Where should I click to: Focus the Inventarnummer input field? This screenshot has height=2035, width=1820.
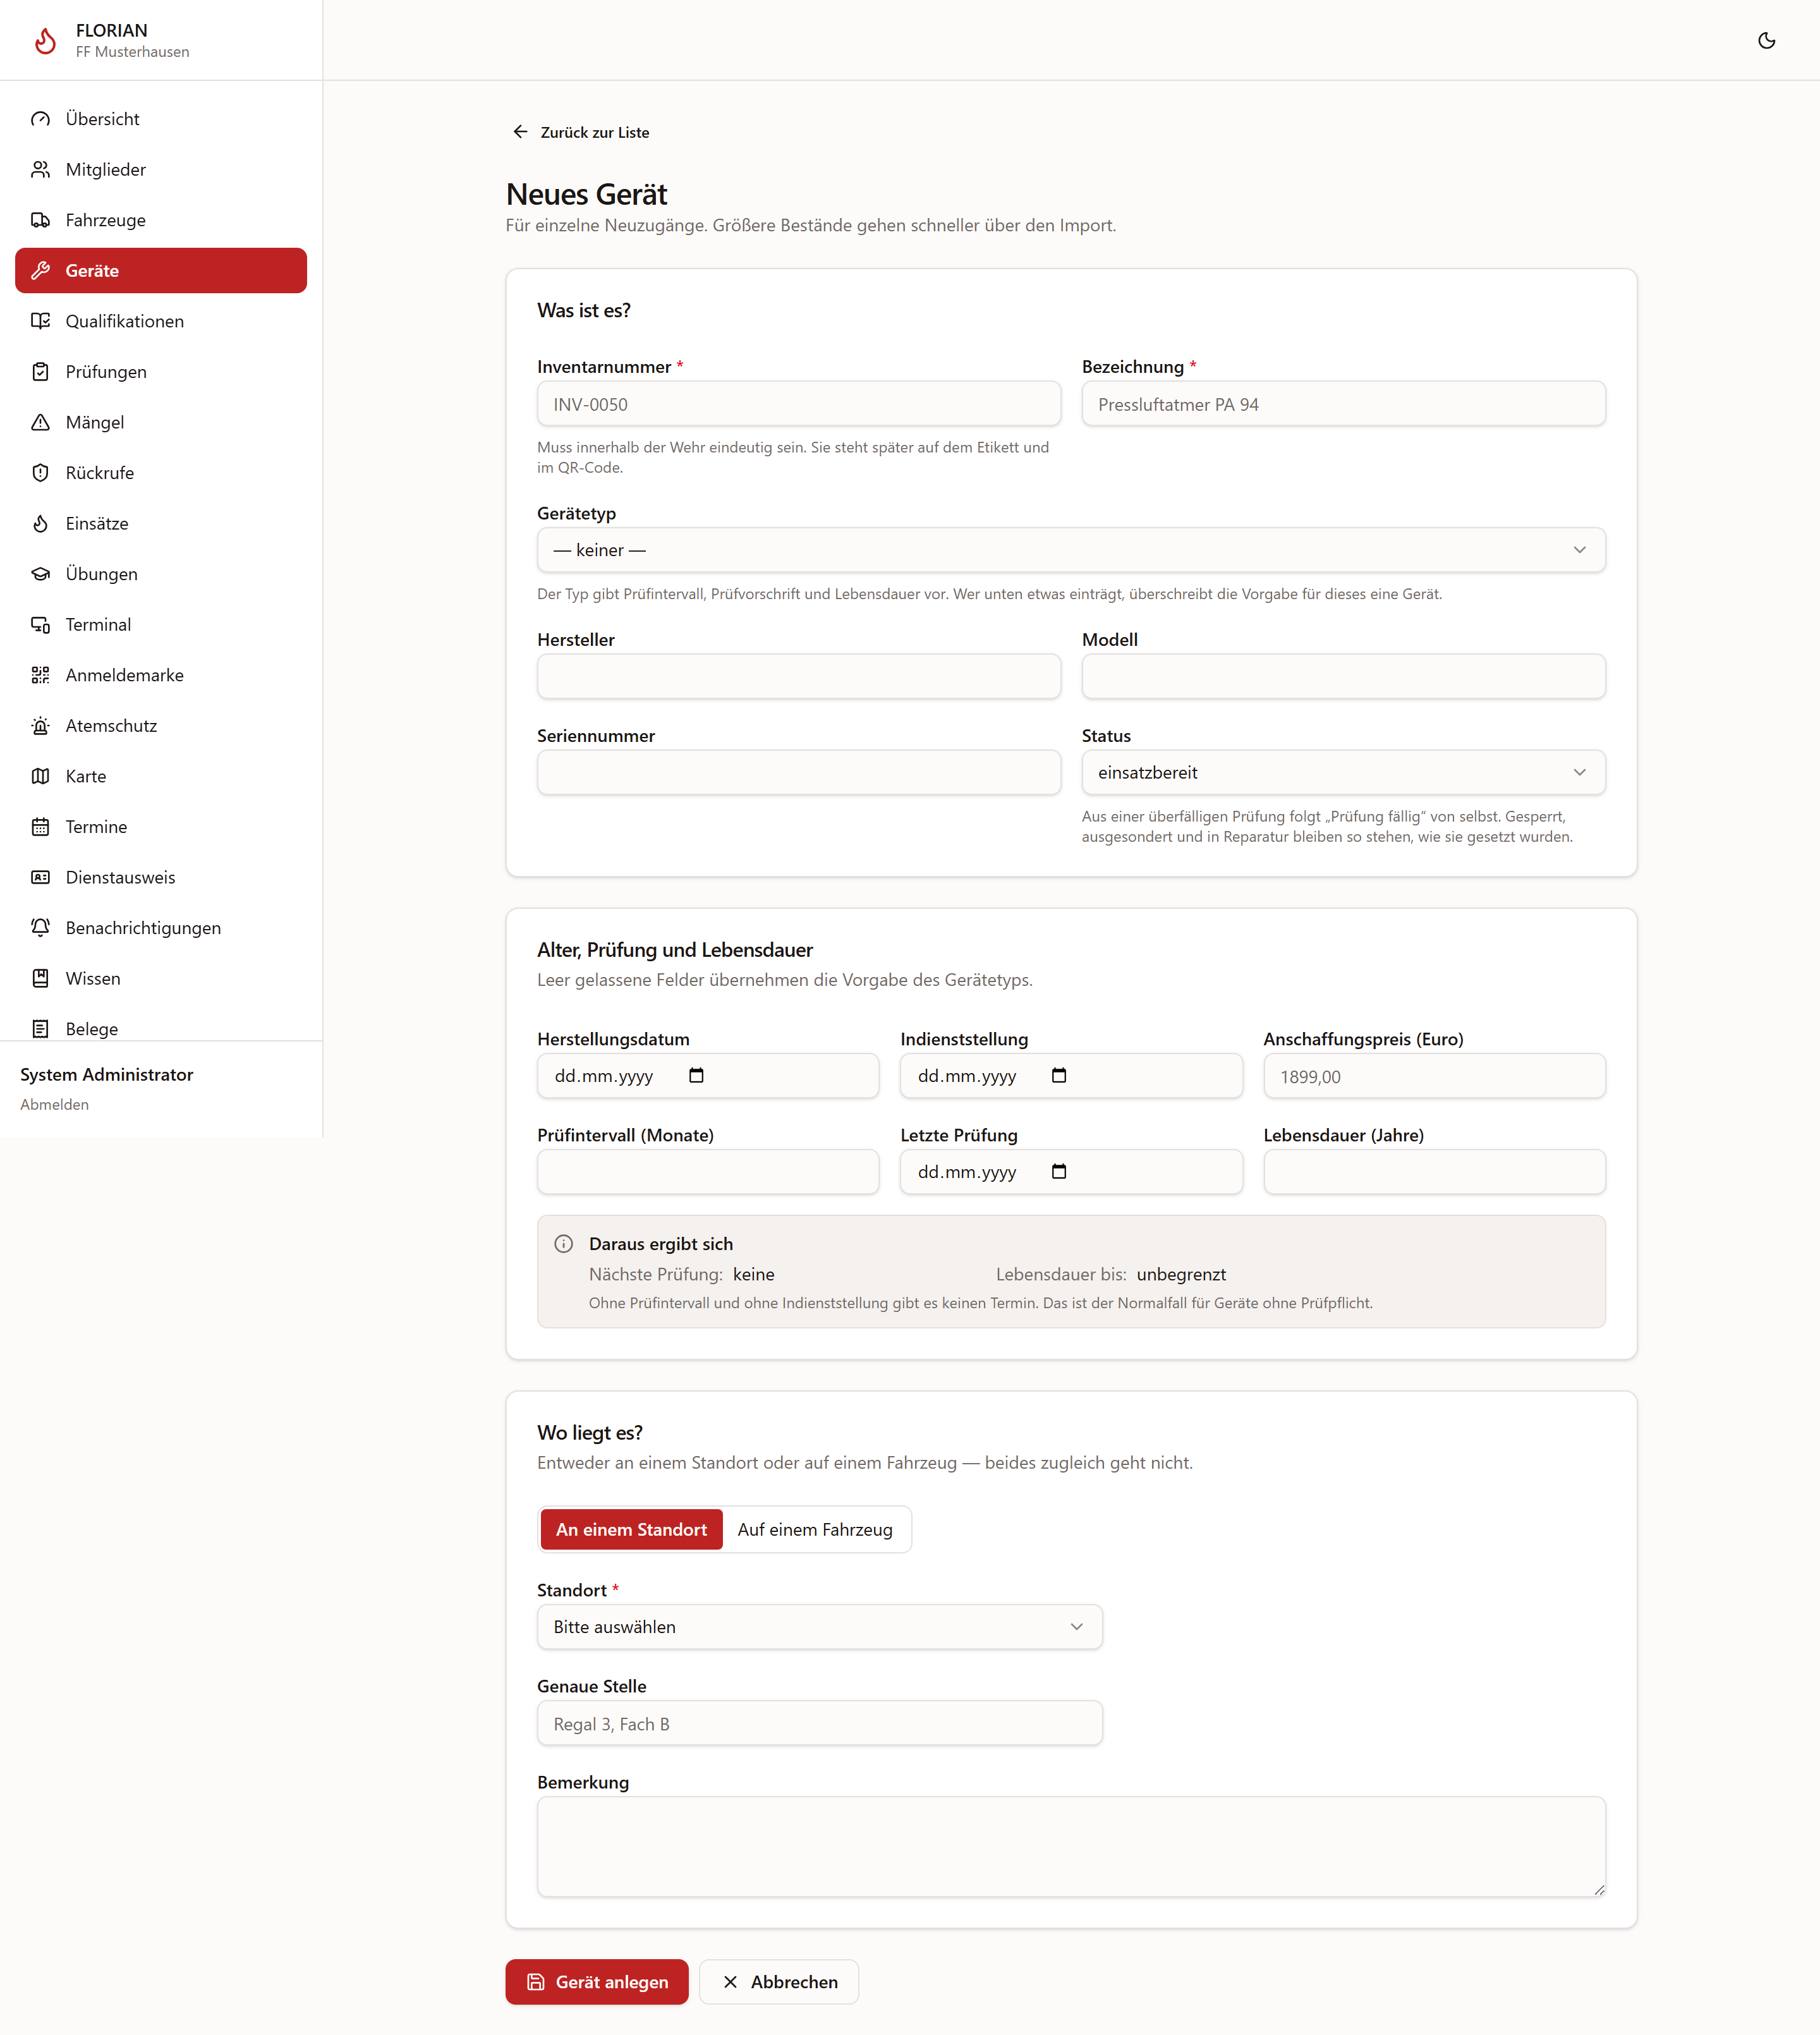tap(798, 404)
